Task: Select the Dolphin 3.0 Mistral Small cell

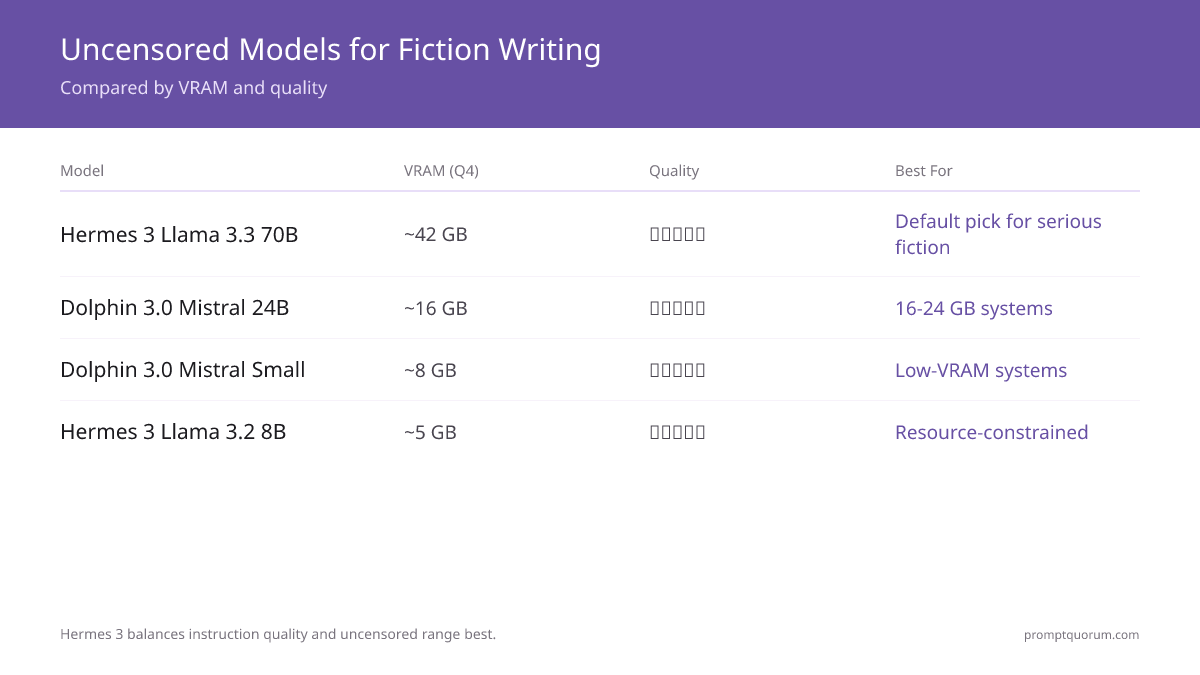Action: (x=183, y=370)
